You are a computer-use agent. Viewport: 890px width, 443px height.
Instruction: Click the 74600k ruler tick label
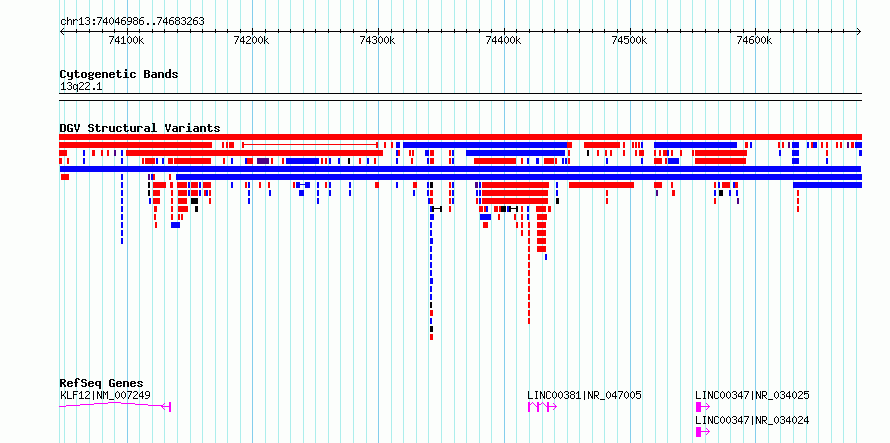(x=755, y=40)
